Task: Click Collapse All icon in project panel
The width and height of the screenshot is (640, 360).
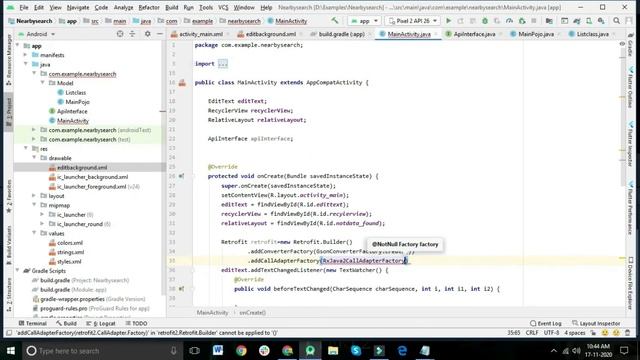Action: tap(132, 34)
